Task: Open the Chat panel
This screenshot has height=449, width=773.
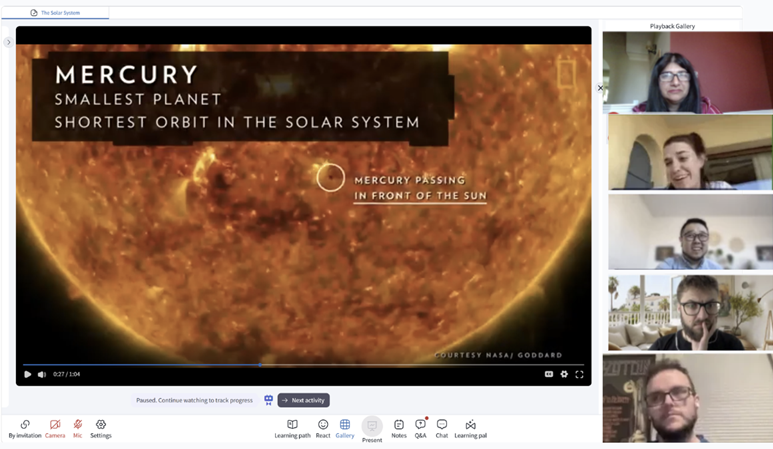Action: click(442, 428)
